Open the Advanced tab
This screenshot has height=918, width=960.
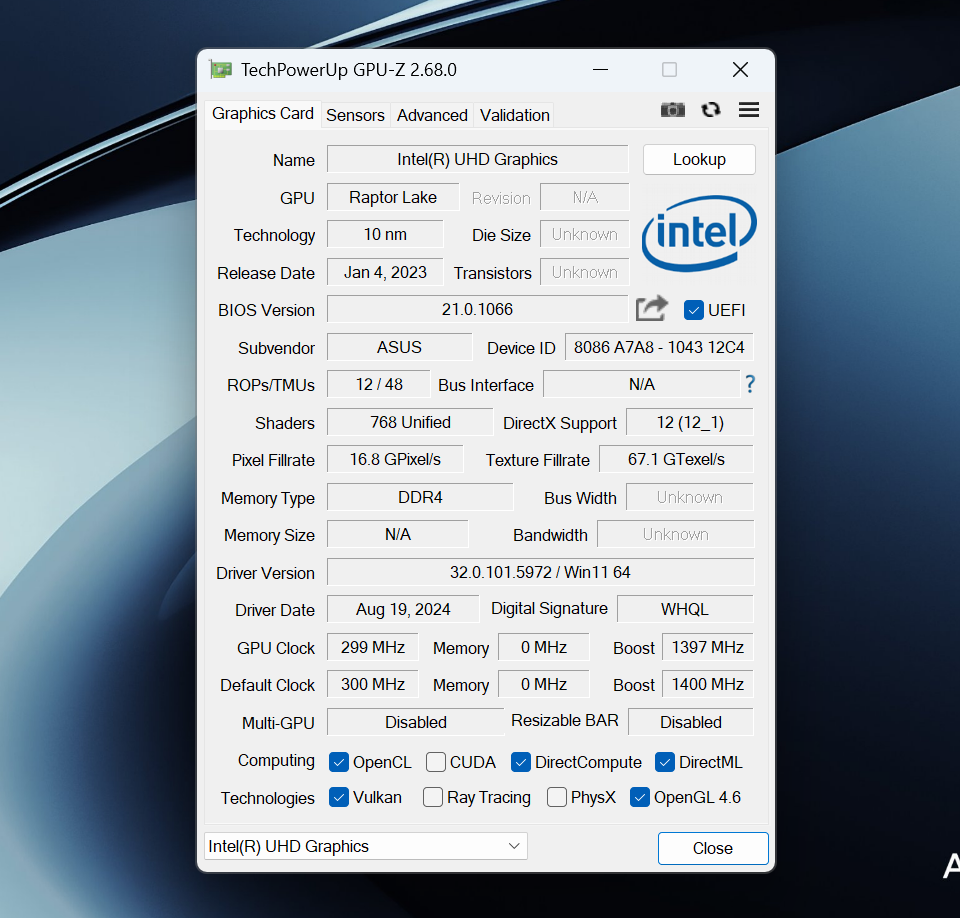pyautogui.click(x=432, y=115)
